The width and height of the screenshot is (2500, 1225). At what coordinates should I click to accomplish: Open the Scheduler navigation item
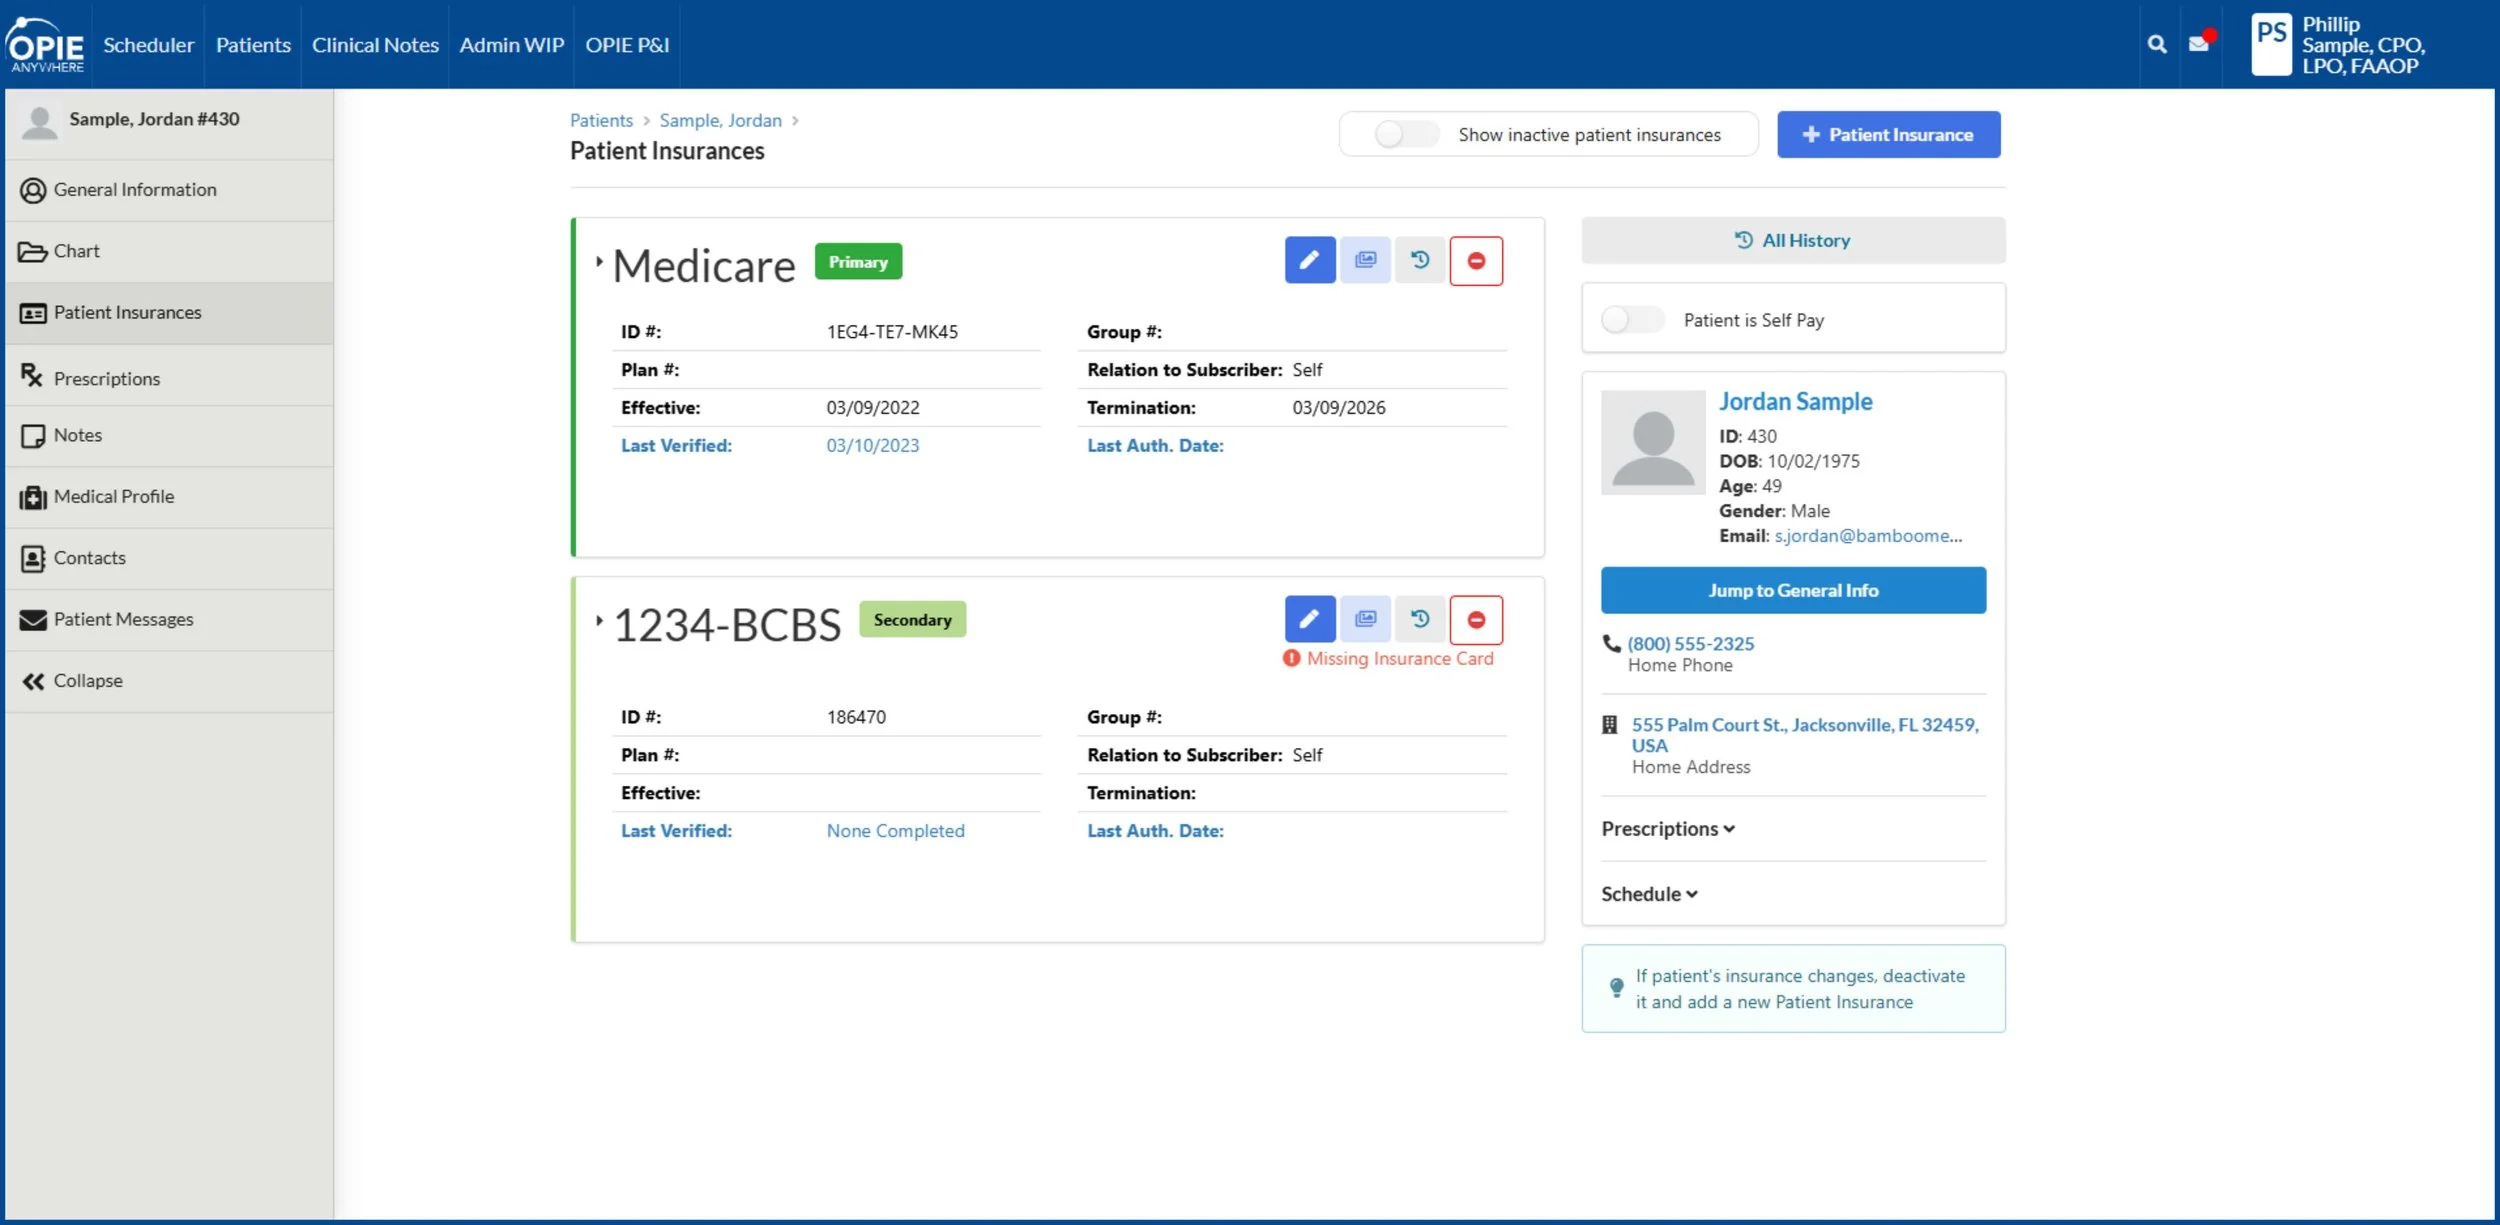pos(148,44)
